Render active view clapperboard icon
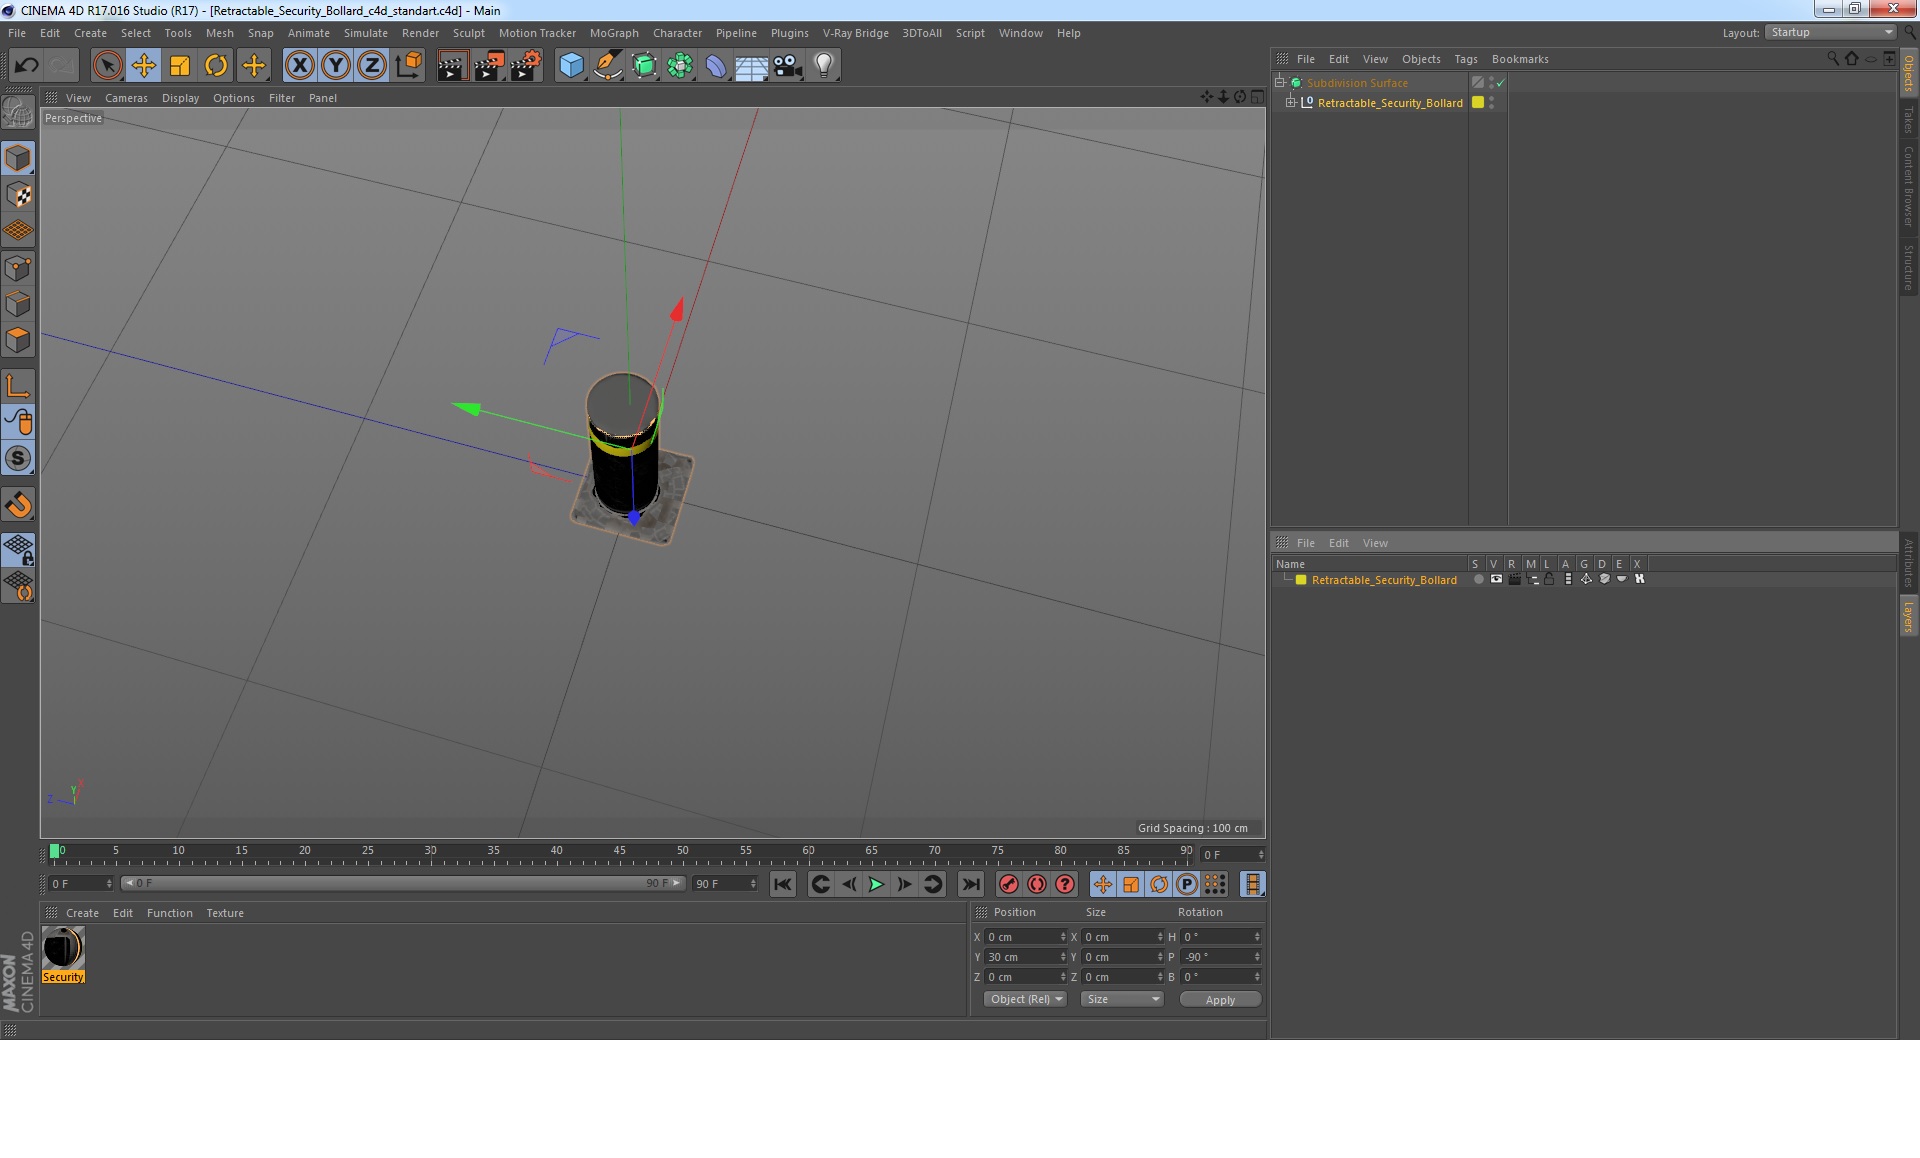Viewport: 1920px width, 1158px height. 452,66
